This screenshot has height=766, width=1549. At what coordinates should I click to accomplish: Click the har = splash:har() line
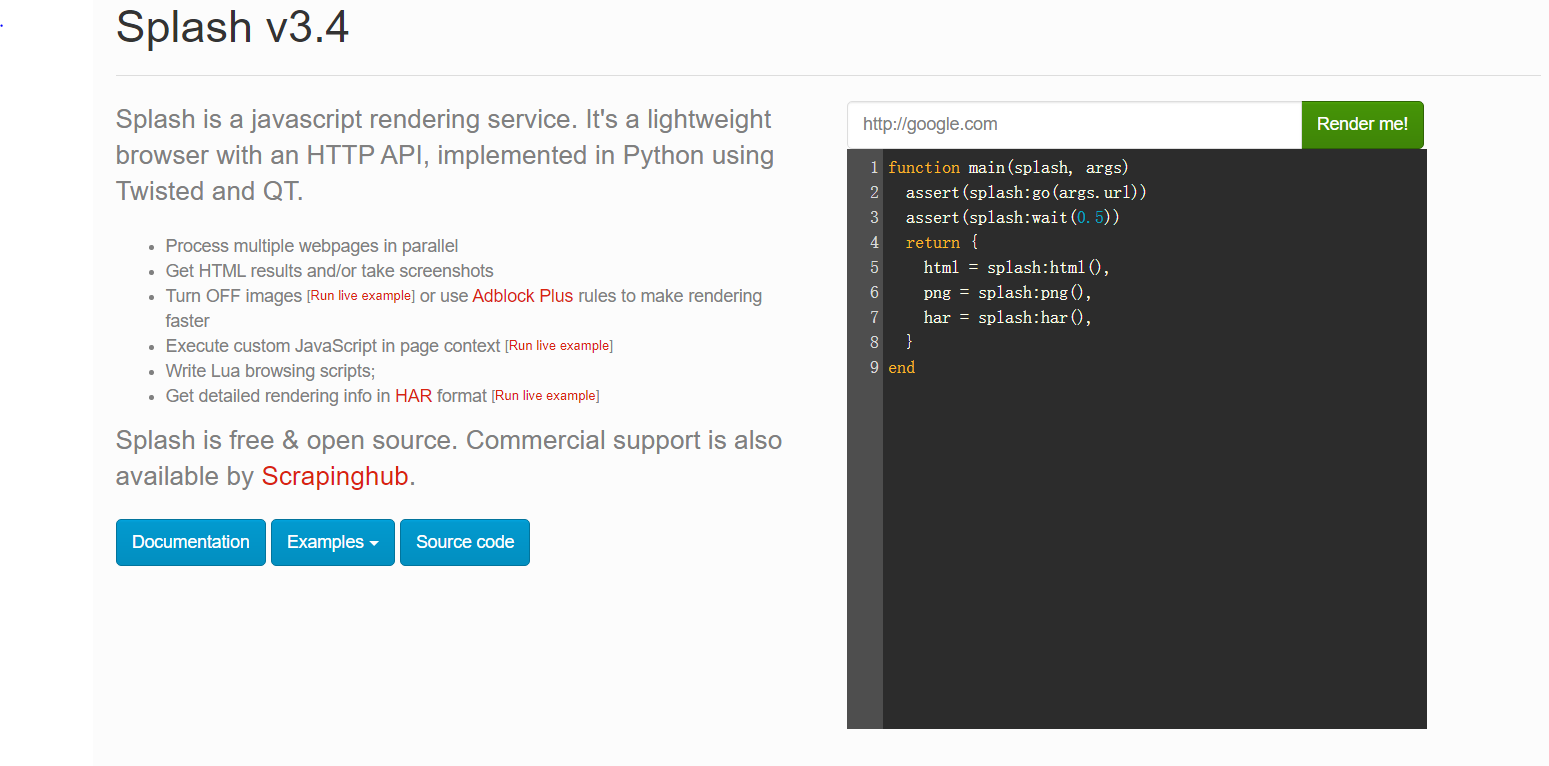coord(1007,318)
